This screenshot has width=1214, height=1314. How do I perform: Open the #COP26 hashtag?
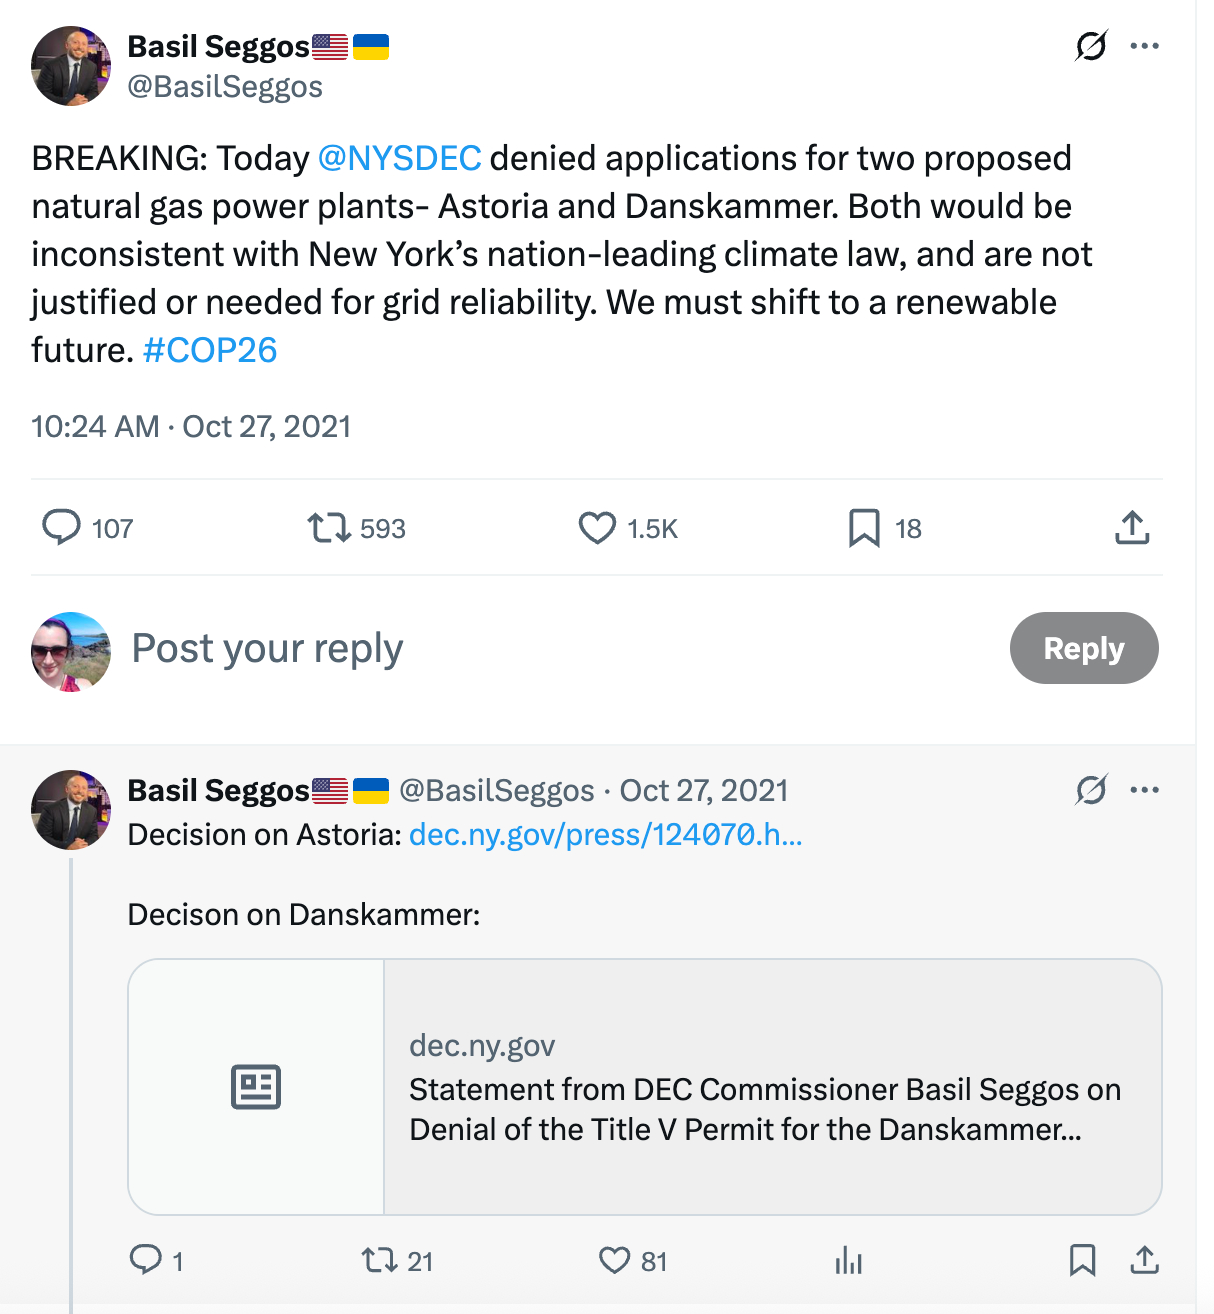click(210, 350)
